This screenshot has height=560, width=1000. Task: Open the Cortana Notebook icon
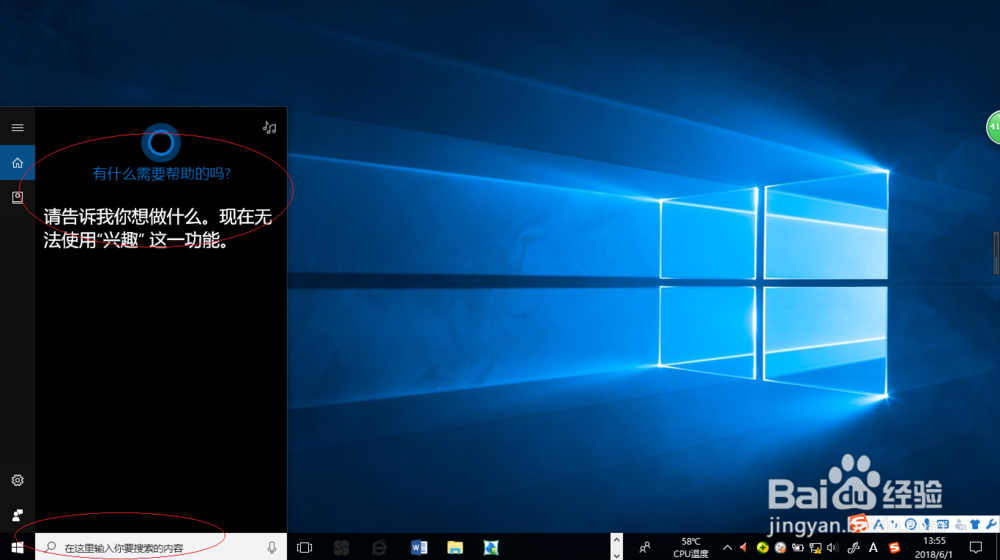17,197
